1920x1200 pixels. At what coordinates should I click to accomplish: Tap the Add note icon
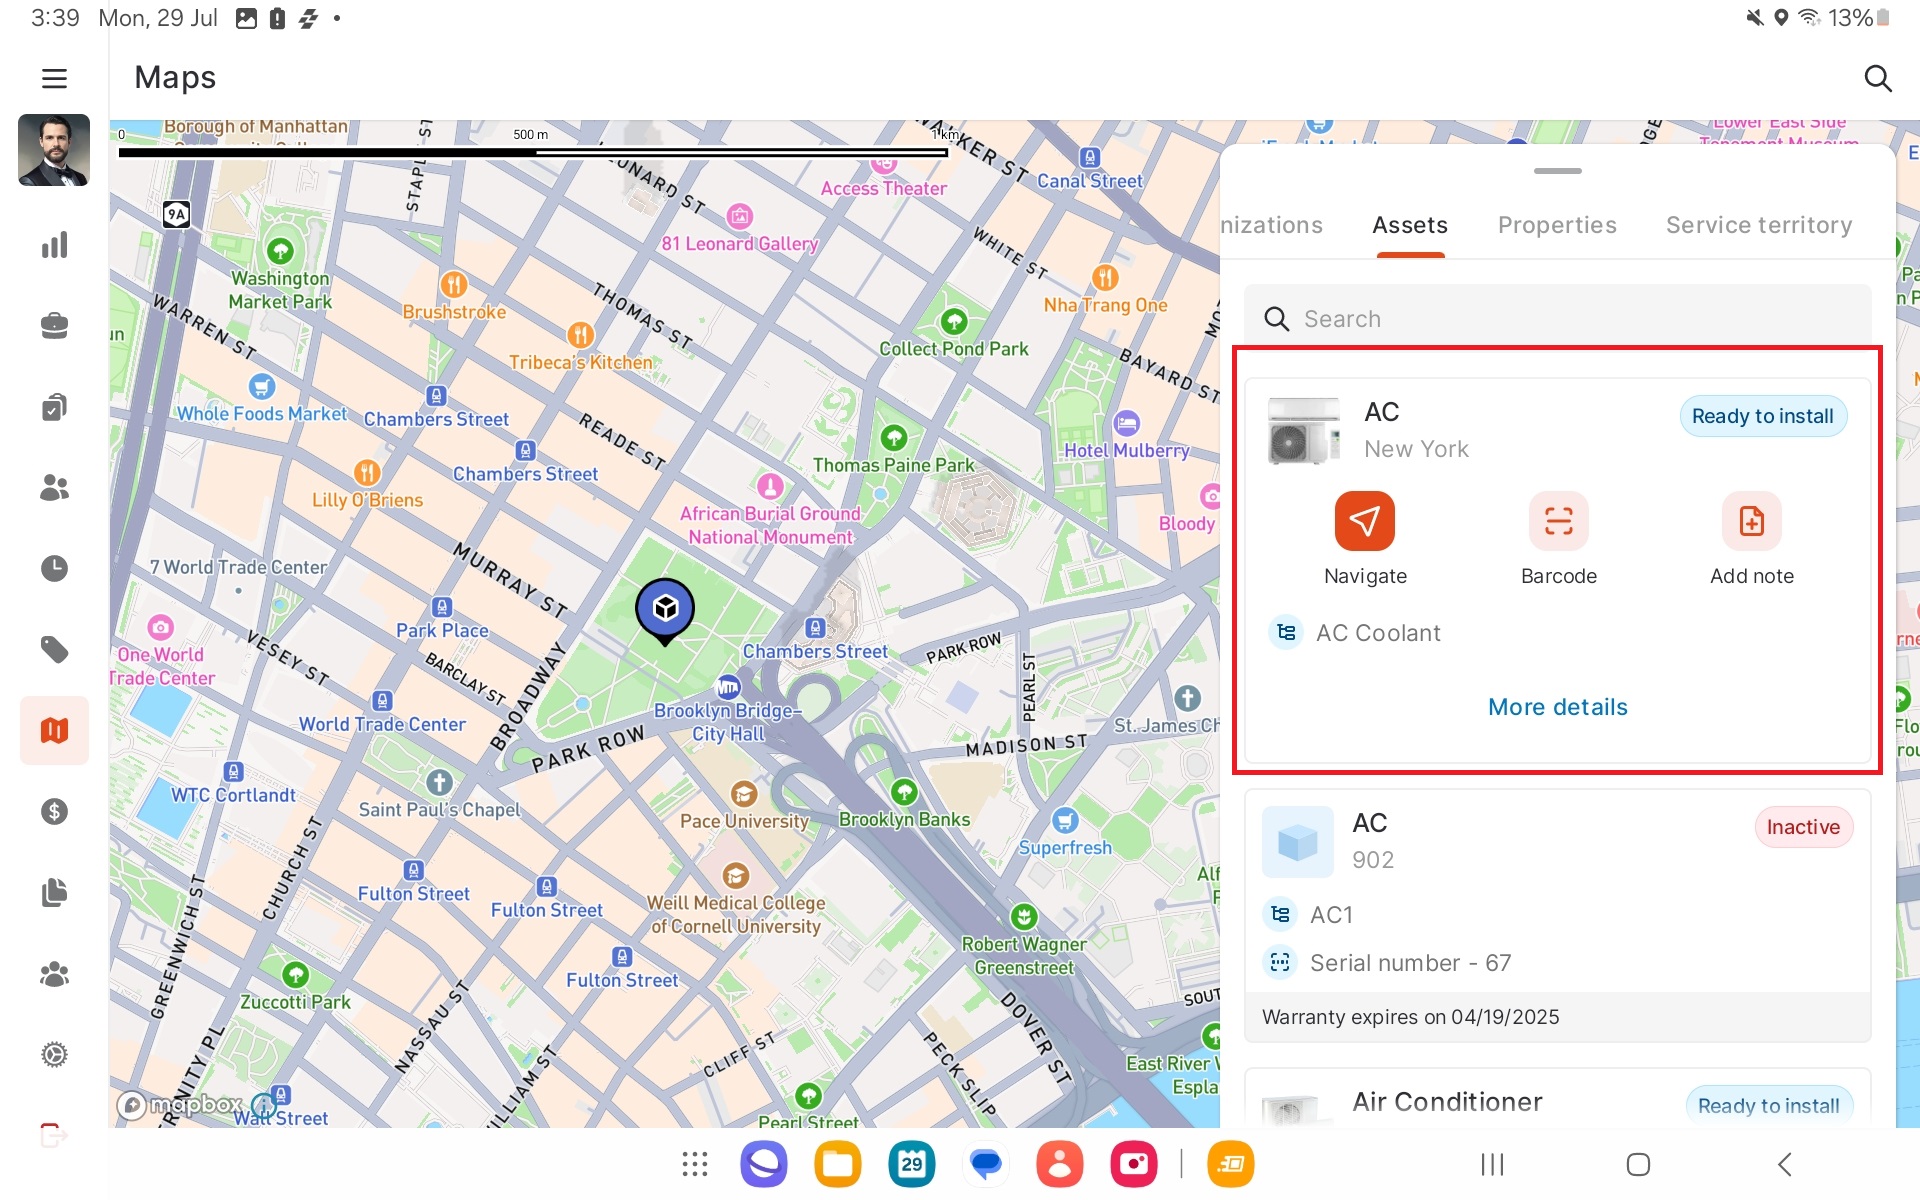click(x=1750, y=521)
